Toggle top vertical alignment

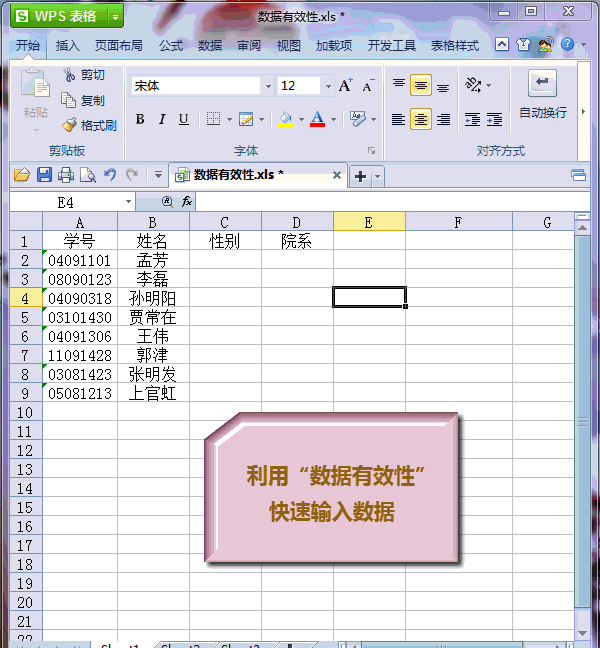[x=399, y=85]
